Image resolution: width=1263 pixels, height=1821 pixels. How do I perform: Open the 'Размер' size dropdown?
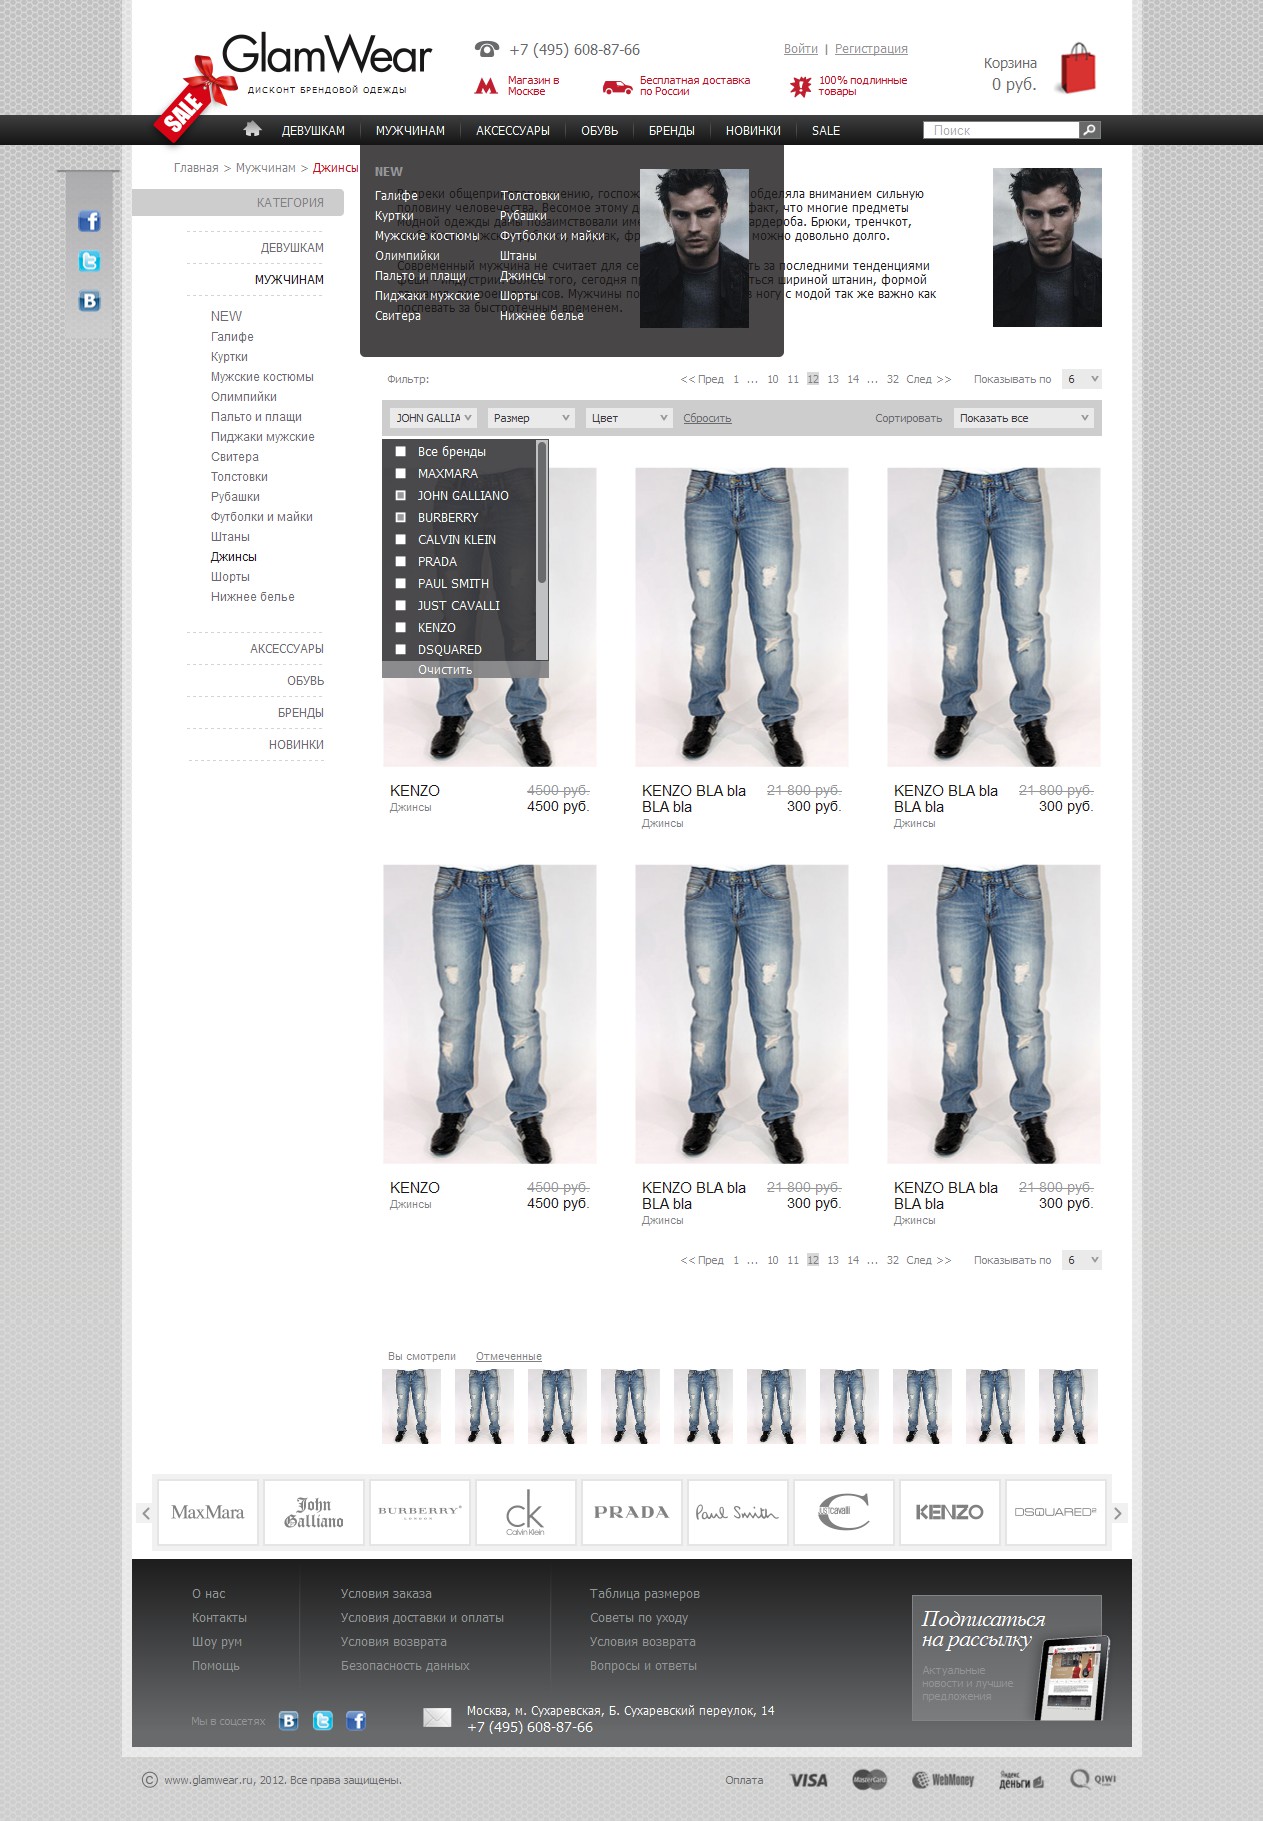[531, 418]
